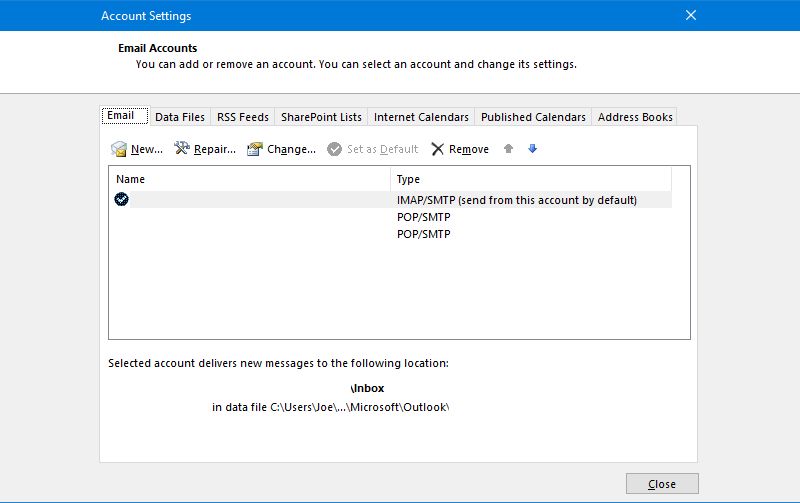Open the RSS Feeds tab
This screenshot has width=800, height=503.
click(x=243, y=117)
